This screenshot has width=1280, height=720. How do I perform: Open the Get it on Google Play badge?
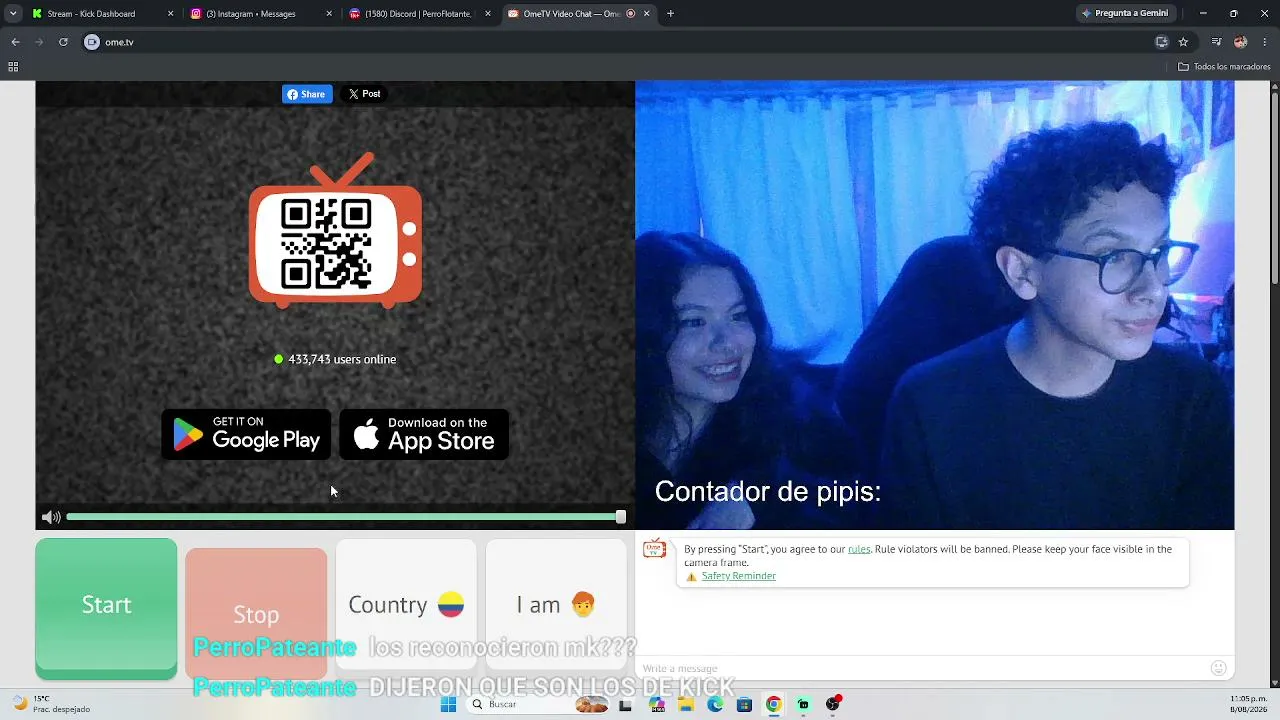(x=246, y=435)
